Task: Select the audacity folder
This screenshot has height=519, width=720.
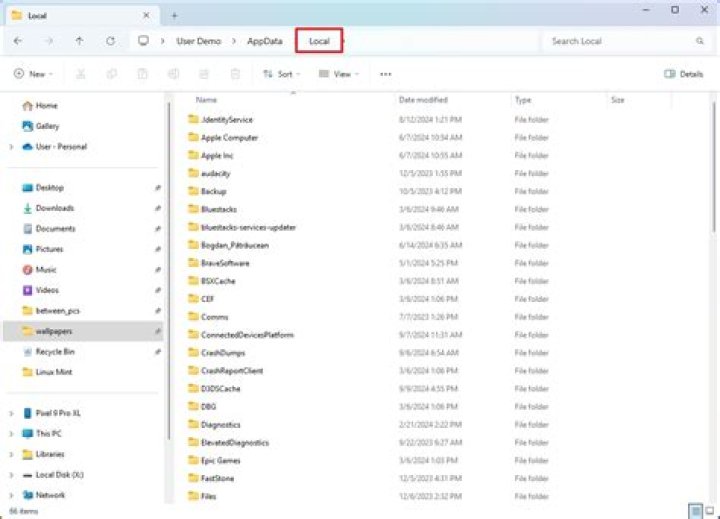Action: coord(209,174)
